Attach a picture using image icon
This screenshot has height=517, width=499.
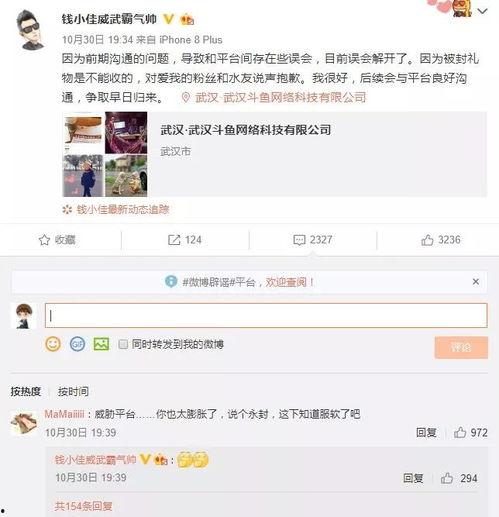(101, 344)
